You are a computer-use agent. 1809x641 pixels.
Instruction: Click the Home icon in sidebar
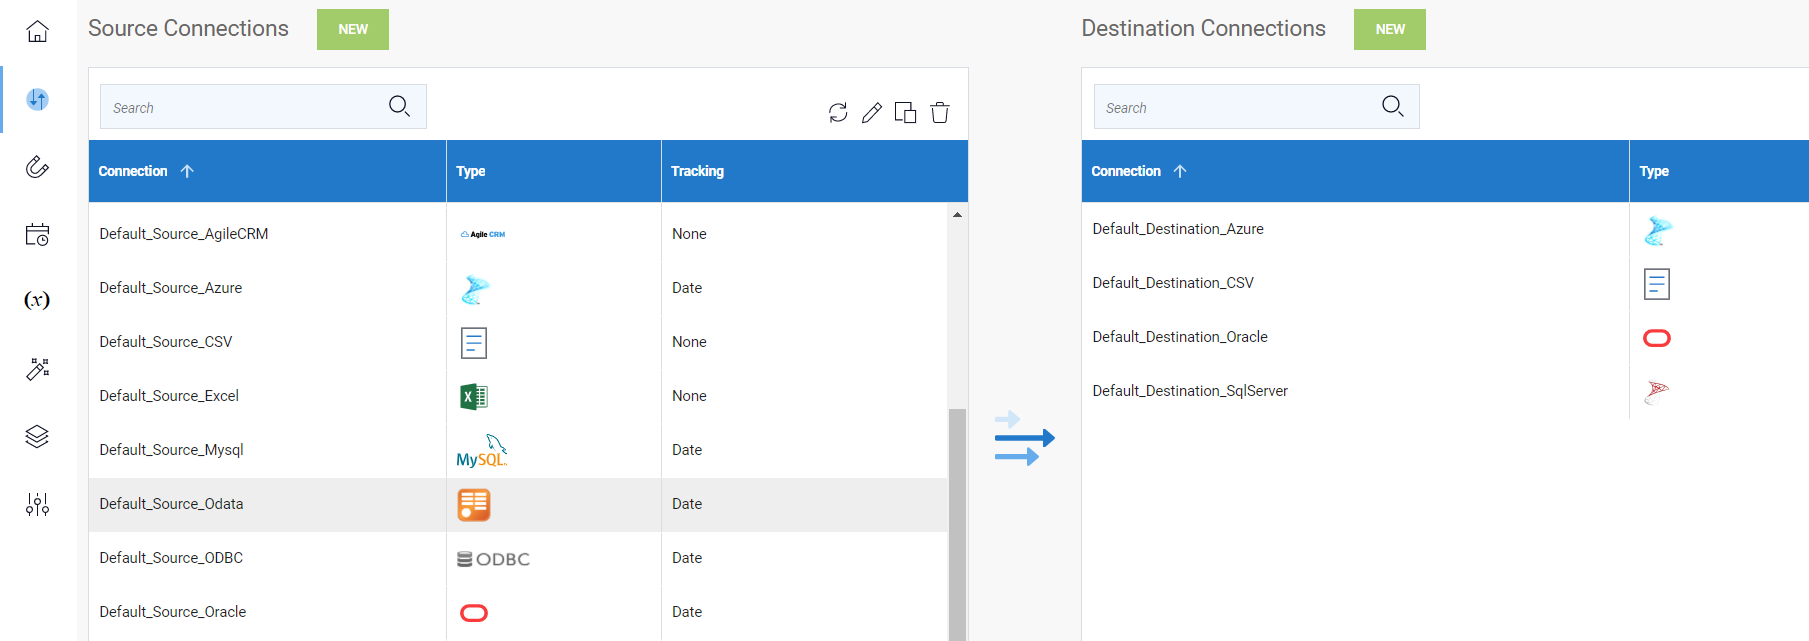[37, 32]
